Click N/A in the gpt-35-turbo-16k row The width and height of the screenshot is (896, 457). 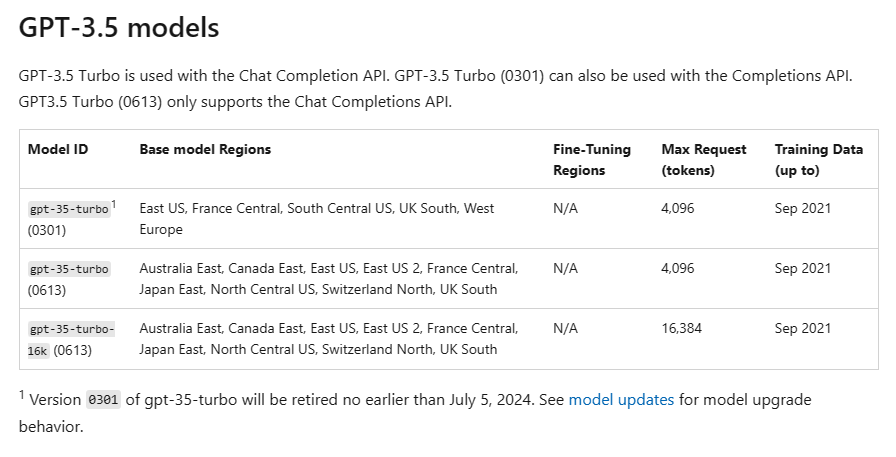tap(565, 328)
